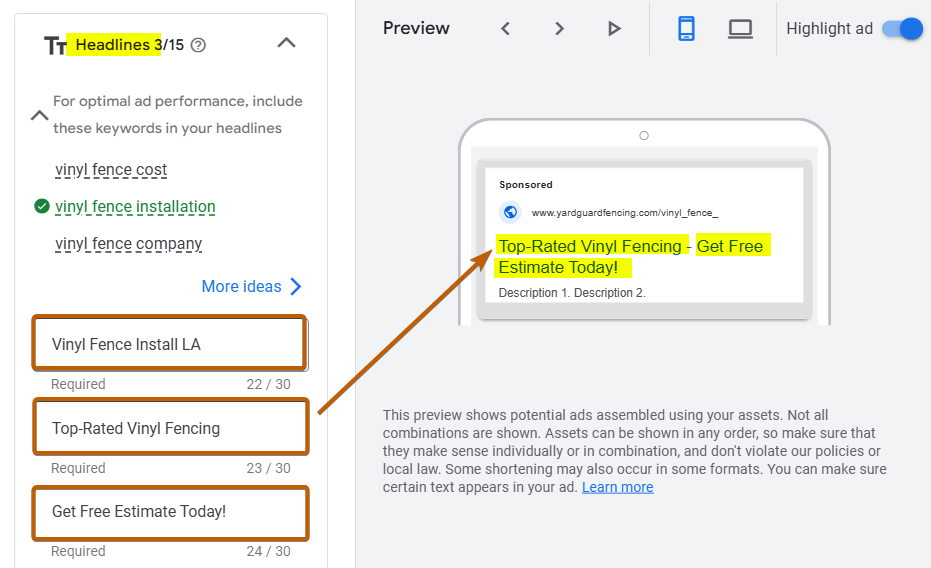Play the ad preview slideshow

tap(614, 29)
